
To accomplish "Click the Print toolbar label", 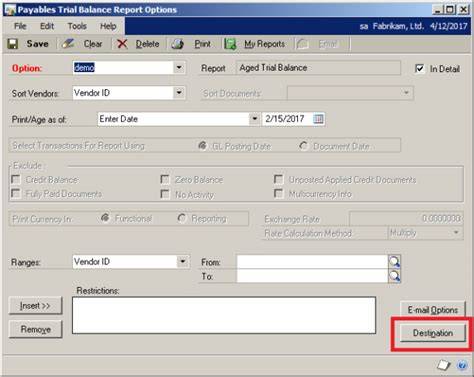I will click(x=202, y=44).
